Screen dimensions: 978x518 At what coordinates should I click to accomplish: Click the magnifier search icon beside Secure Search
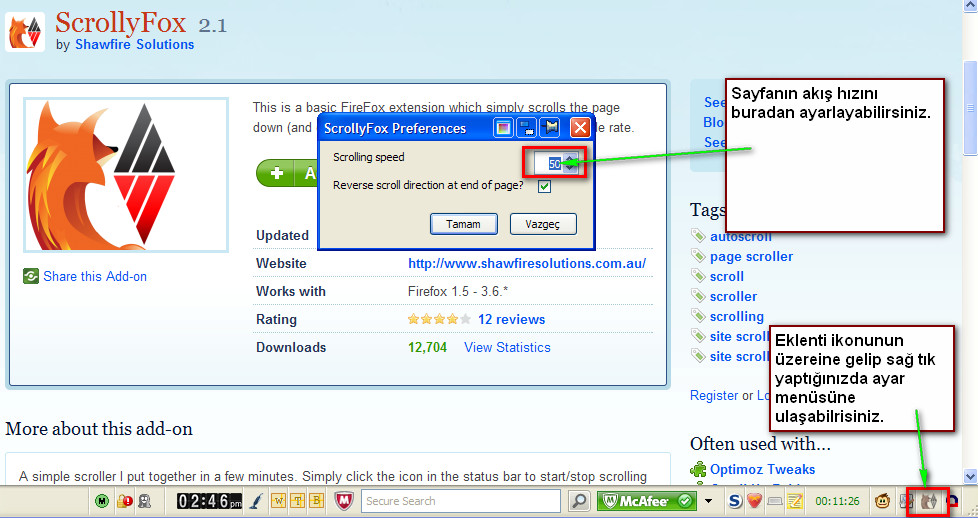579,501
